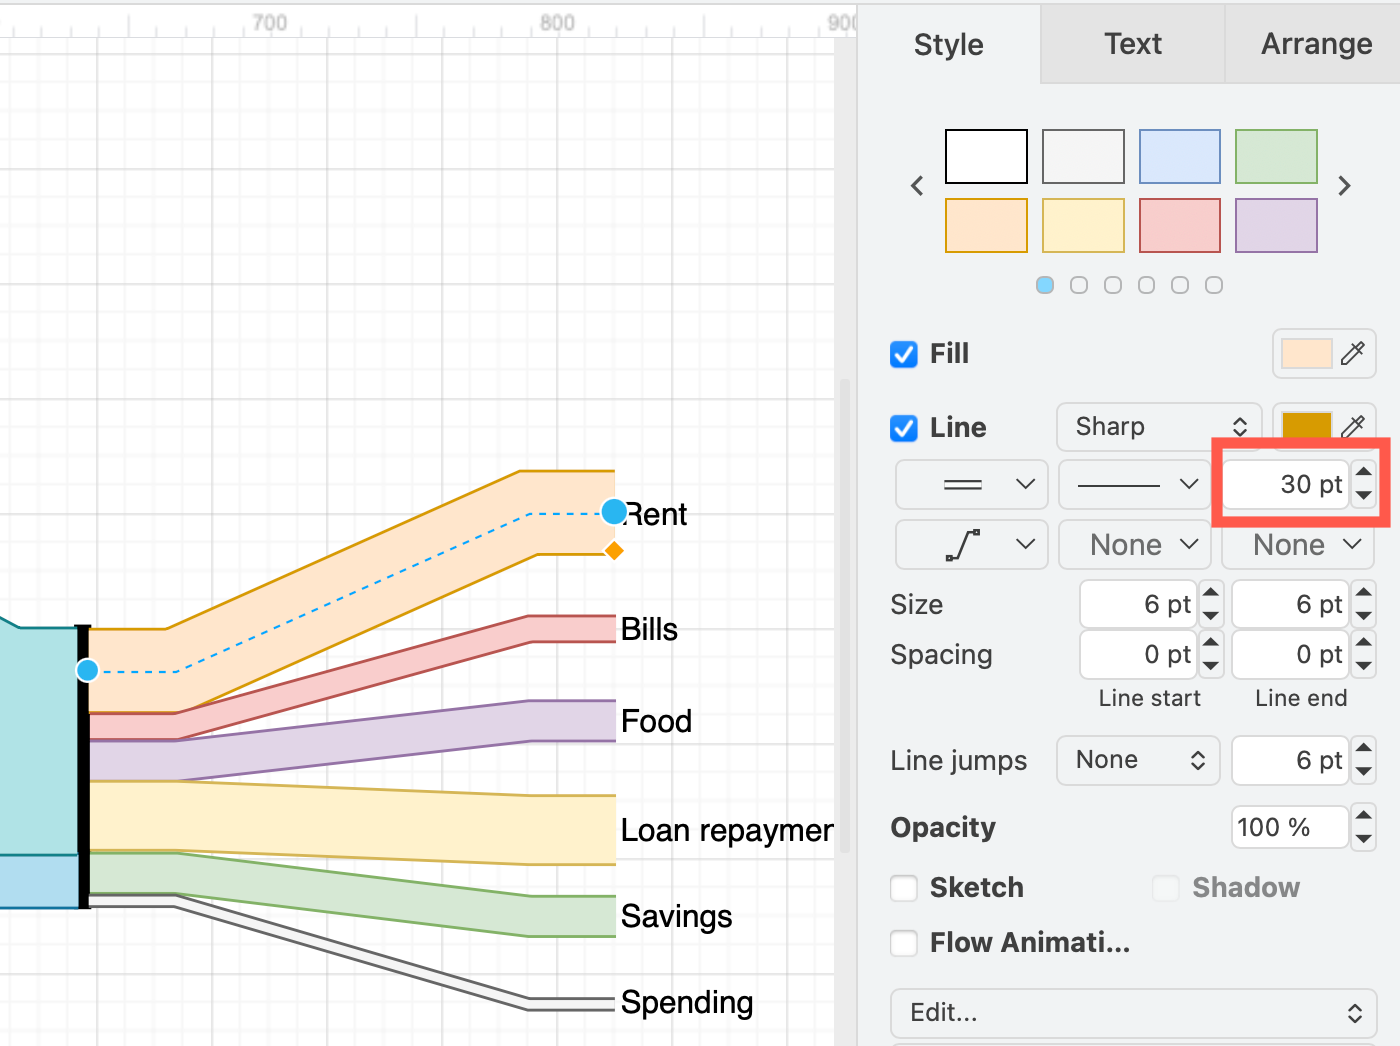The image size is (1400, 1046).
Task: Open the Line jumps dropdown
Action: (1138, 760)
